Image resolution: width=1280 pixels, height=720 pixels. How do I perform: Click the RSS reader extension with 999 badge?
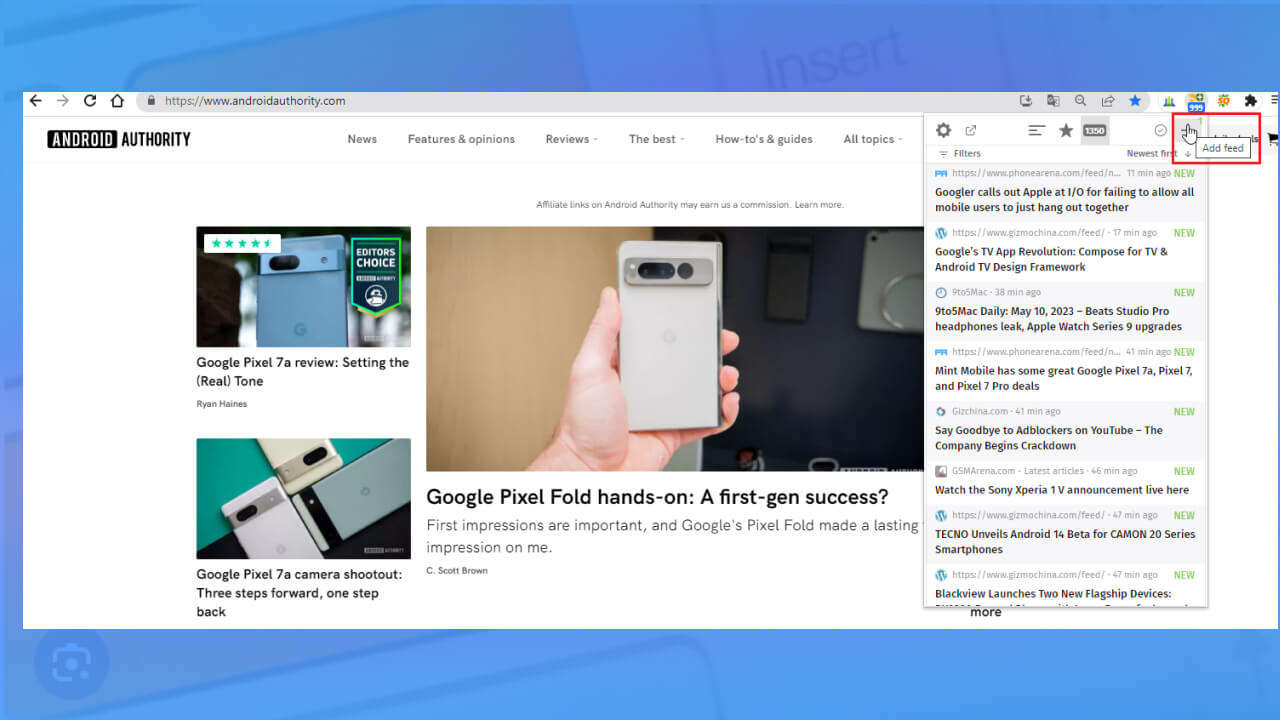click(1195, 101)
